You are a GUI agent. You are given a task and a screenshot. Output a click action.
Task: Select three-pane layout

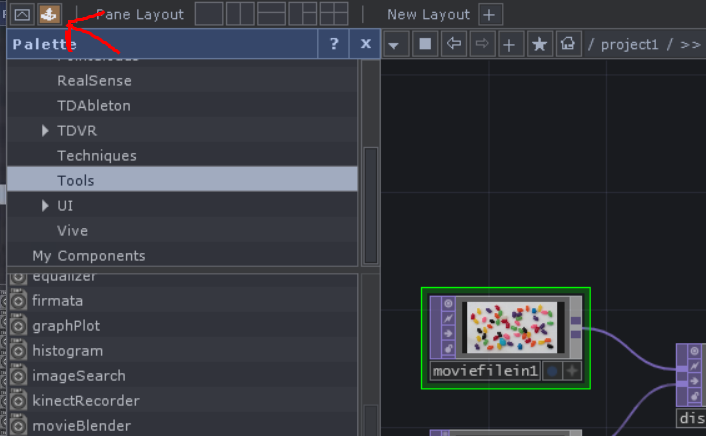[x=303, y=14]
